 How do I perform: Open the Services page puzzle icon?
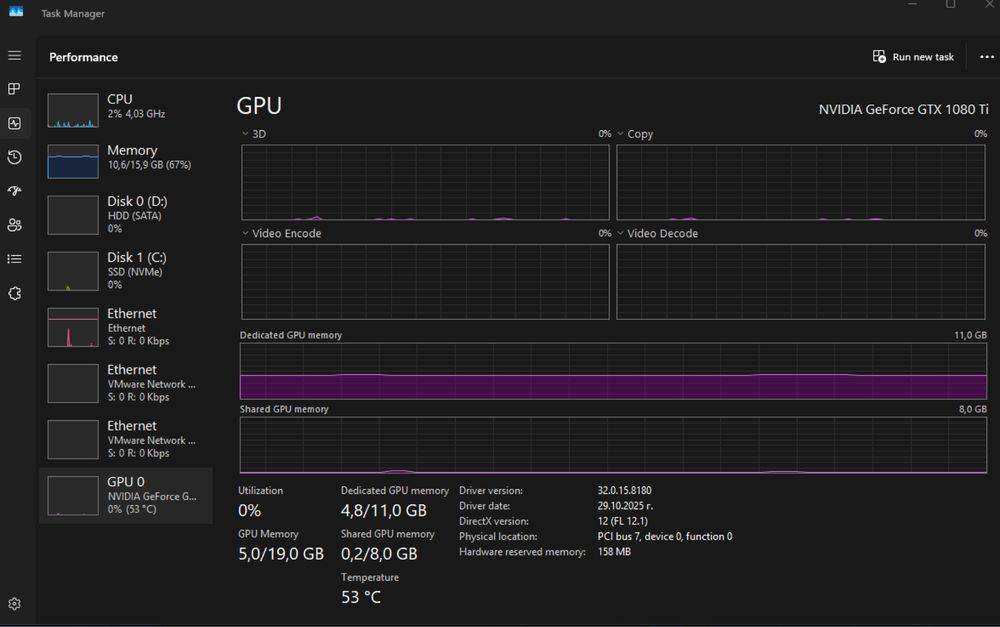[x=14, y=293]
